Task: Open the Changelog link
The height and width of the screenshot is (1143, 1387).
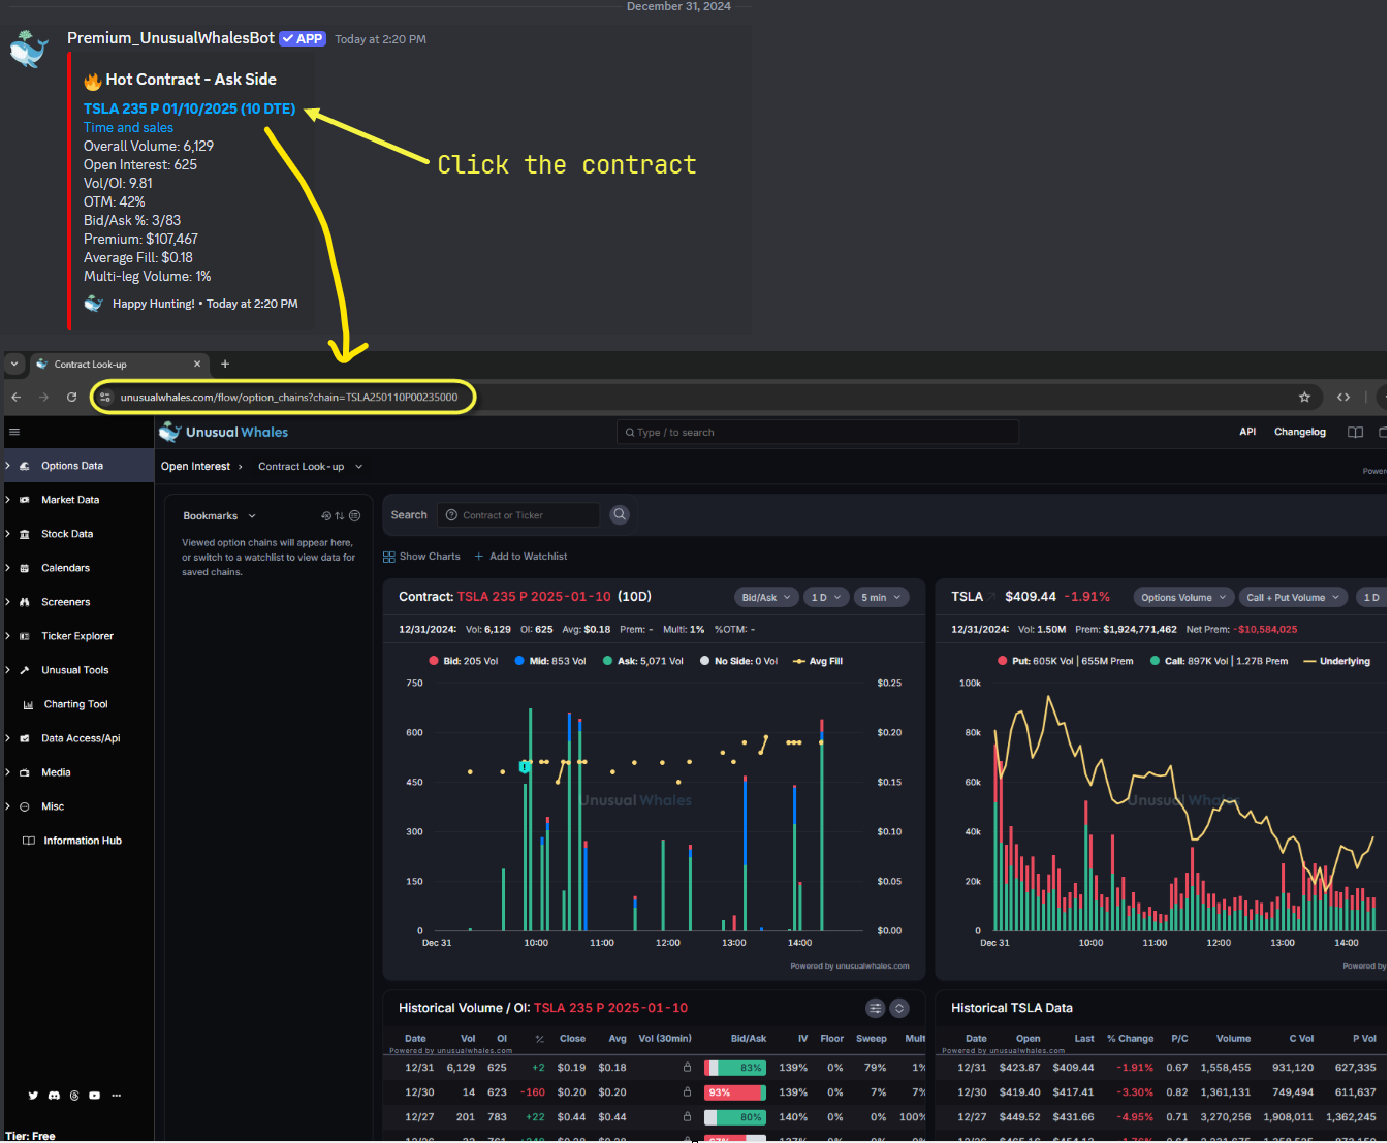Action: (x=1300, y=432)
